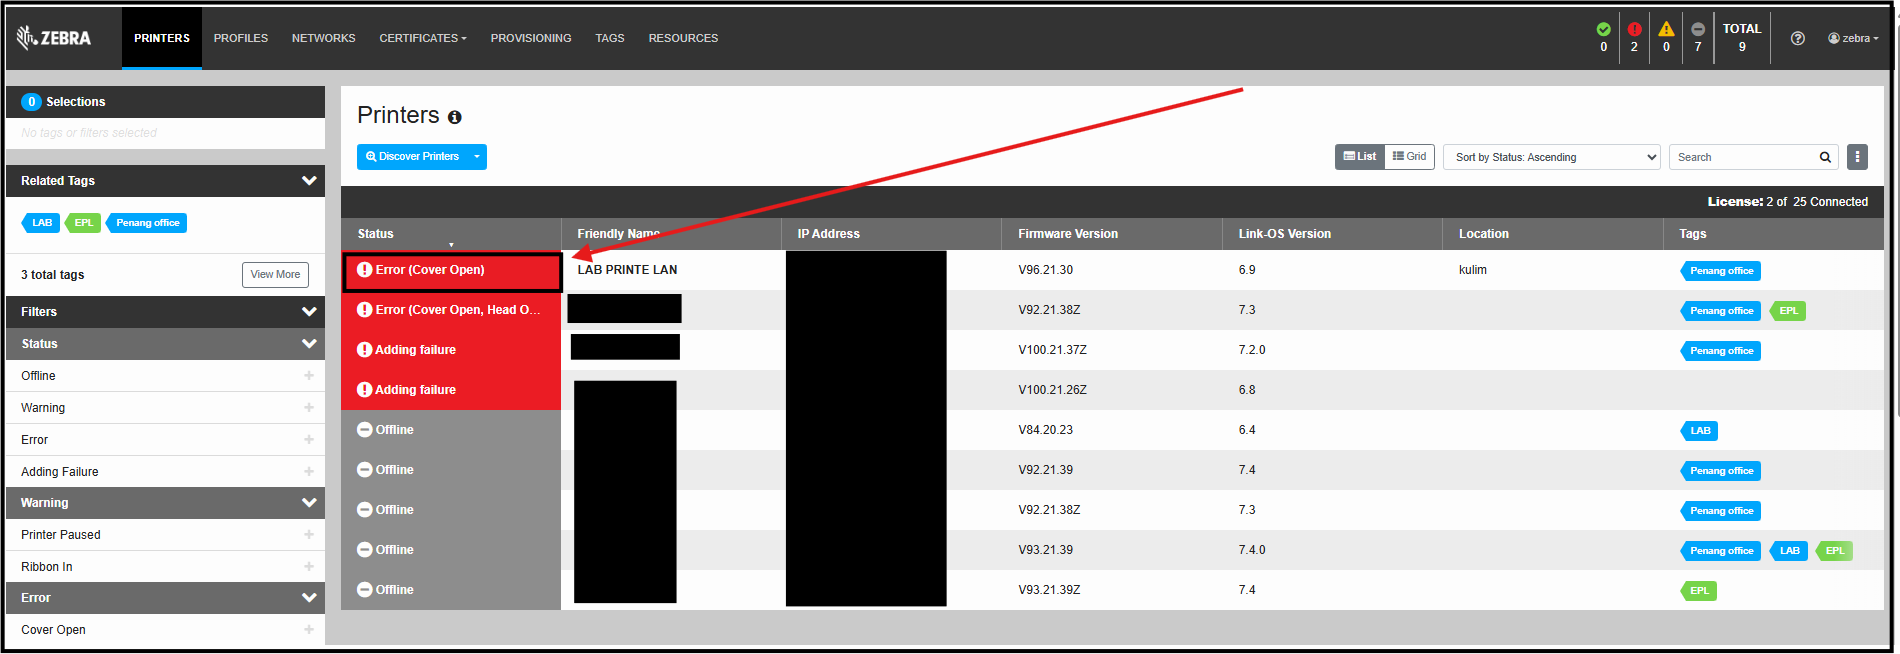Image resolution: width=1900 pixels, height=654 pixels.
Task: Select the LAB tag in Related Tags
Action: click(x=41, y=223)
